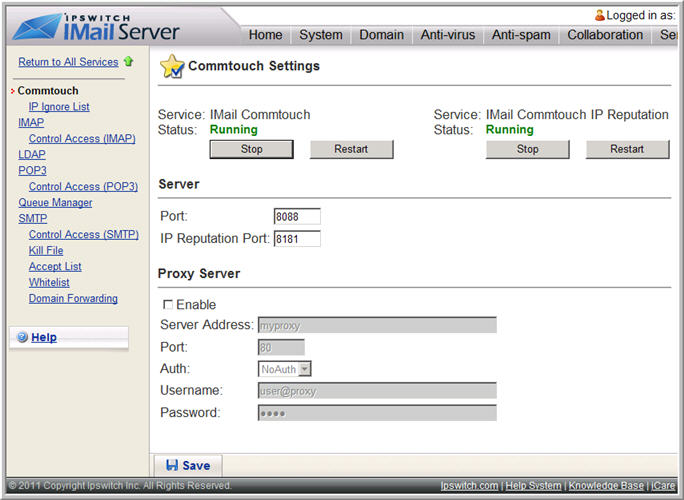Open the Anti-spam menu
The width and height of the screenshot is (684, 500).
[x=521, y=35]
